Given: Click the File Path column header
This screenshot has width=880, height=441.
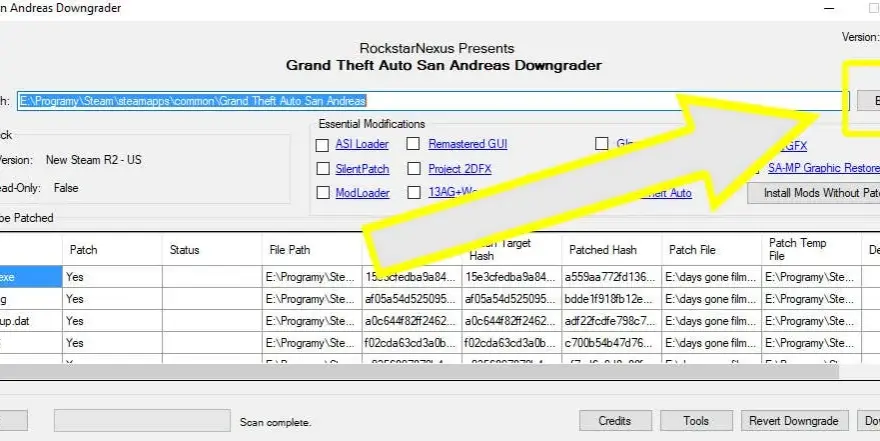Looking at the screenshot, I should click(312, 250).
